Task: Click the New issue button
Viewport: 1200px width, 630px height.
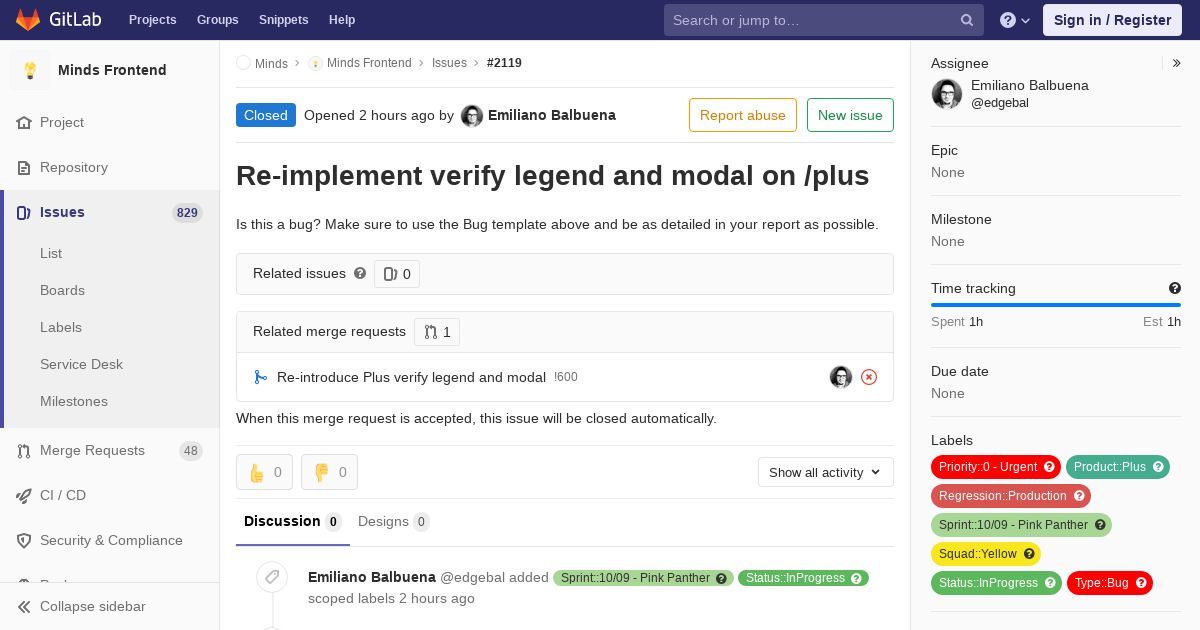Action: coord(850,115)
